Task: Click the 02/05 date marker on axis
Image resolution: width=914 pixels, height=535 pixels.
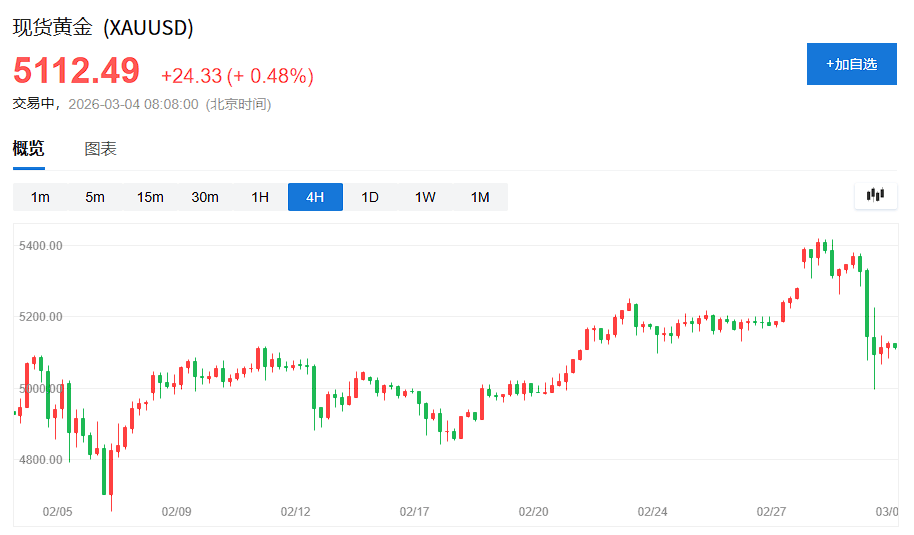Action: coord(57,511)
